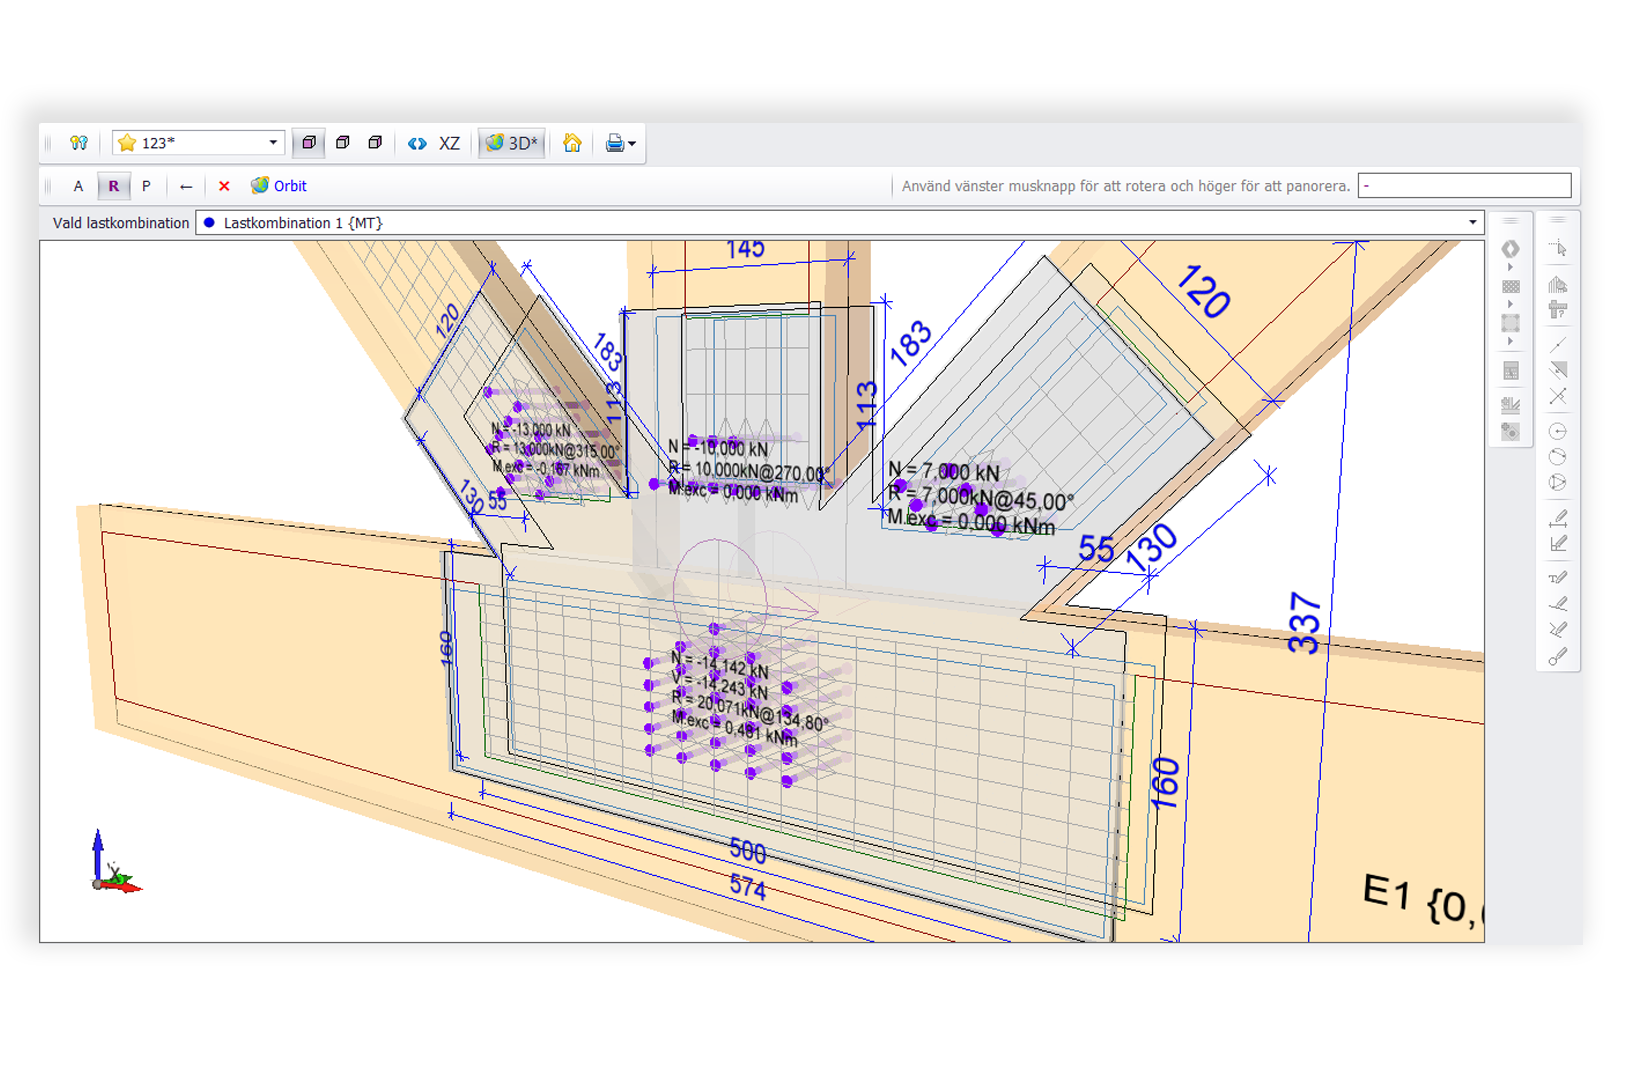Select the A mode item
This screenshot has height=1076, width=1636.
tap(79, 186)
